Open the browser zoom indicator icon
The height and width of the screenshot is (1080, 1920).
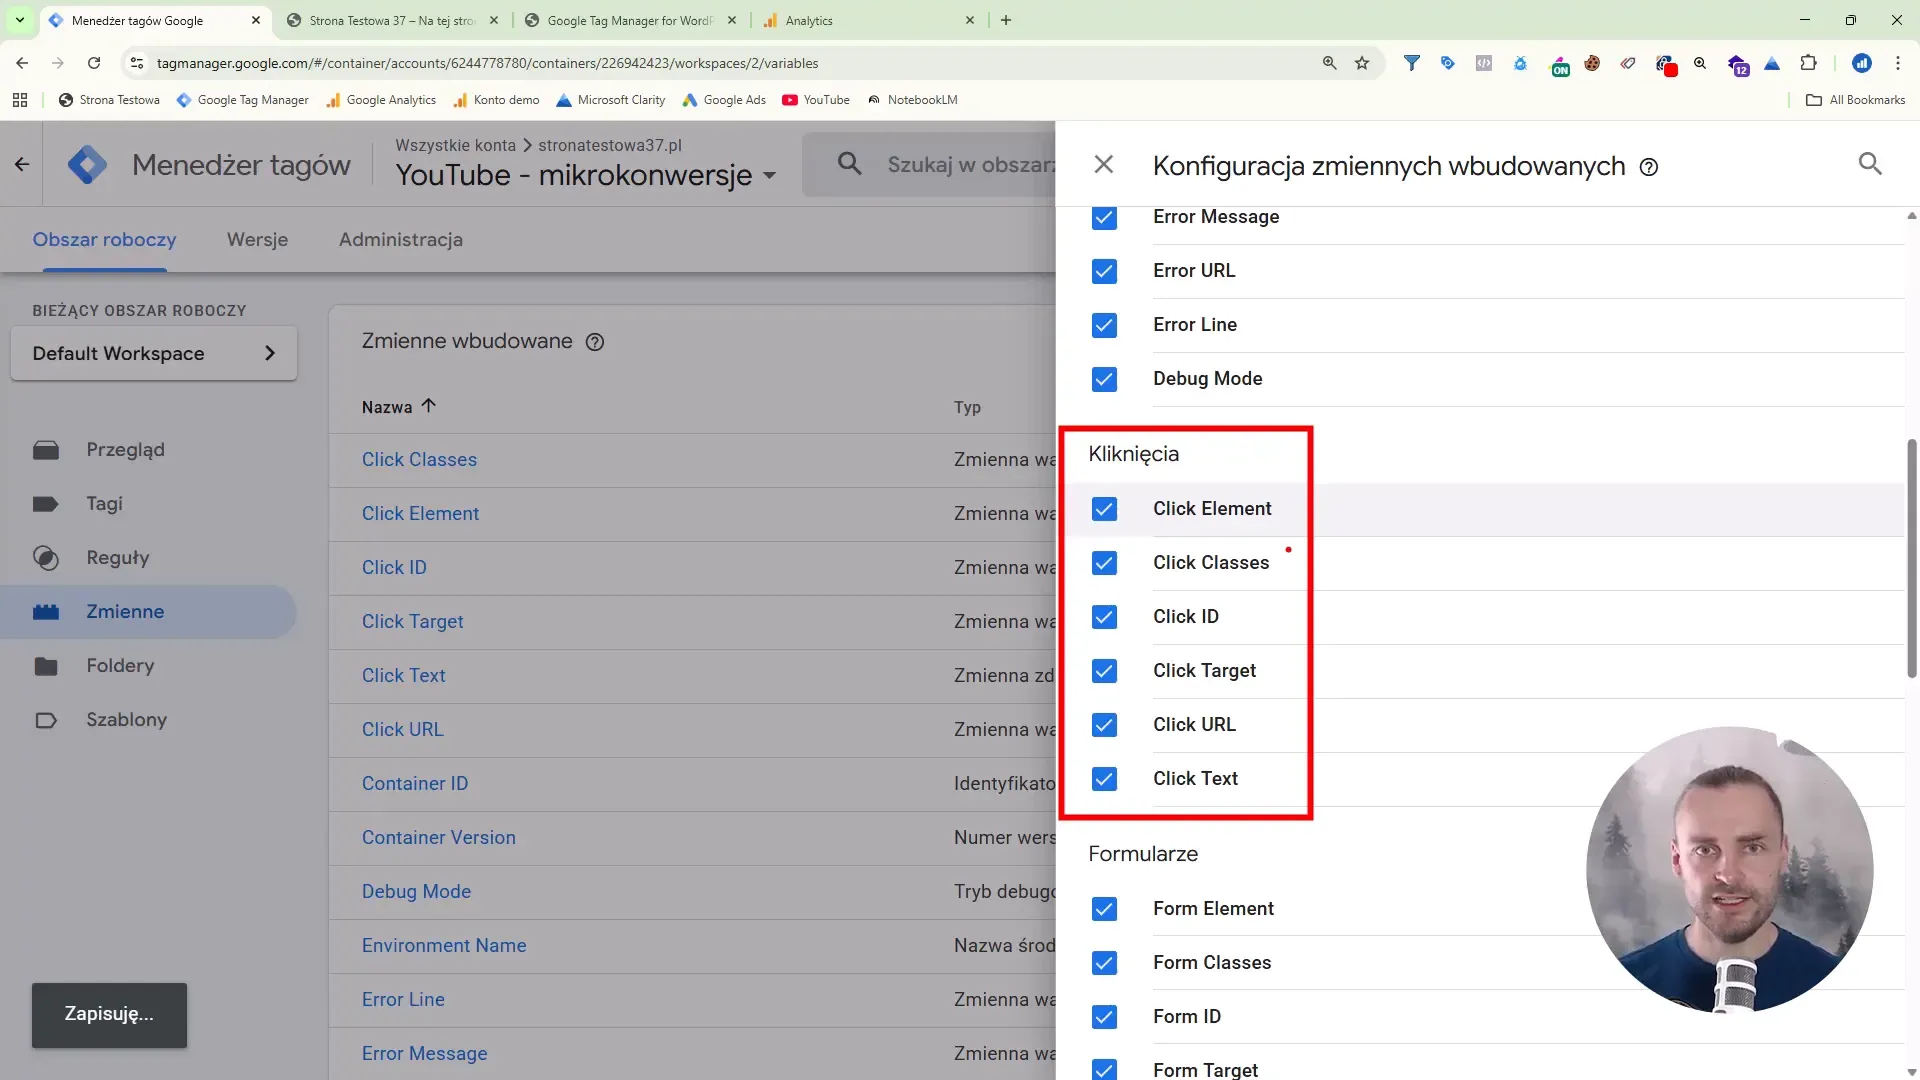tap(1329, 63)
